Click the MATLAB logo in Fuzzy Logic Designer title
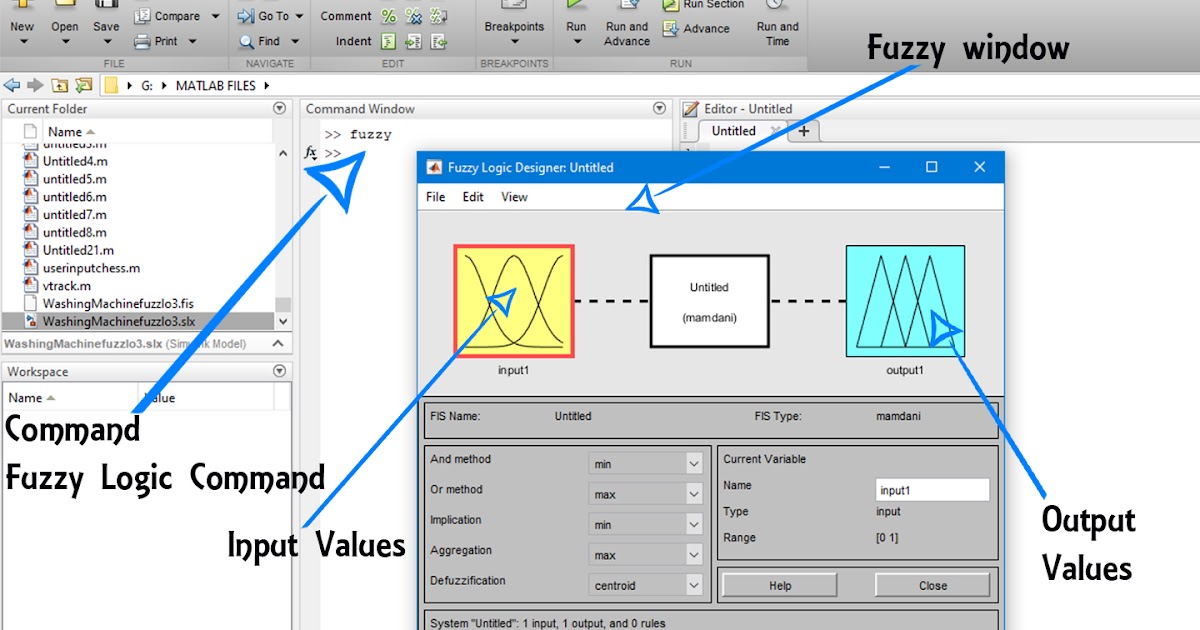This screenshot has height=630, width=1200. click(434, 167)
